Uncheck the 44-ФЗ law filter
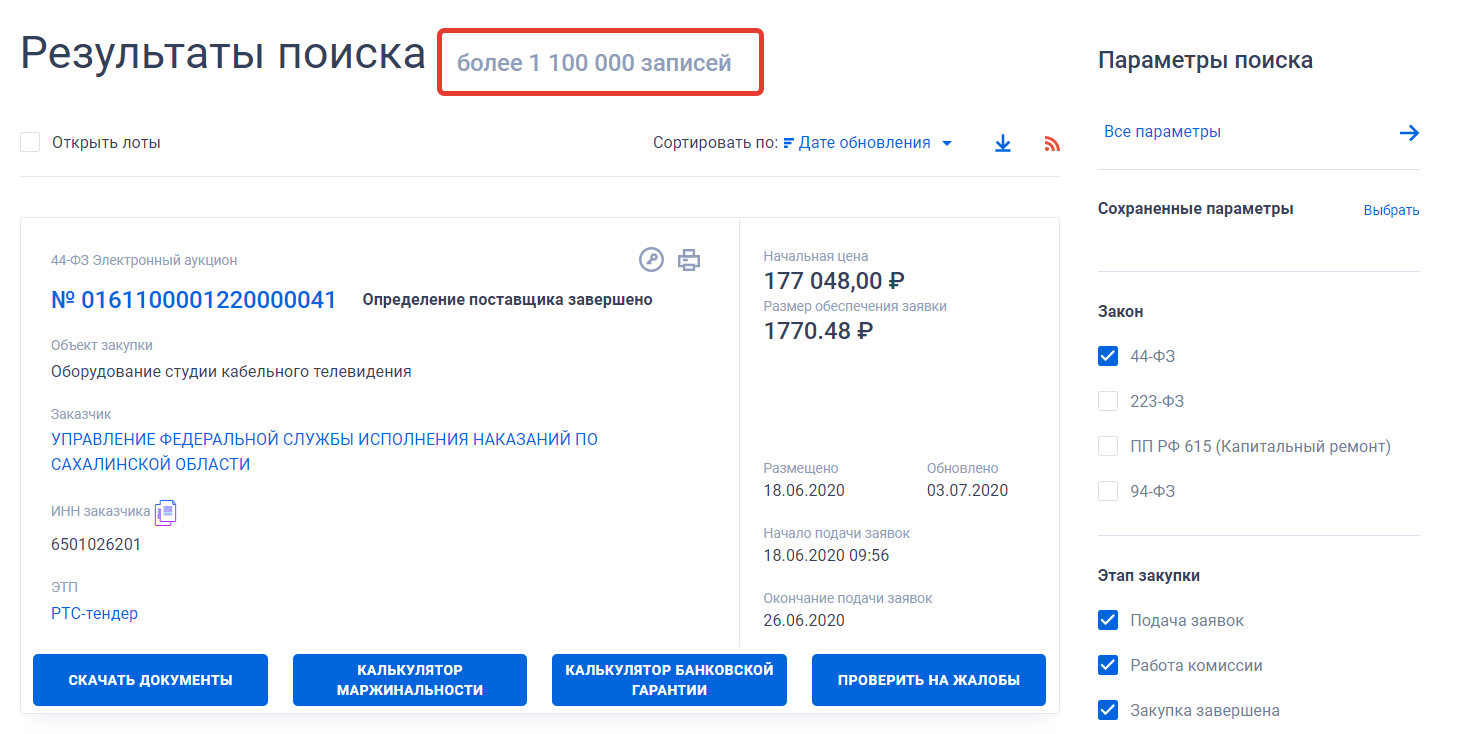 (1108, 356)
